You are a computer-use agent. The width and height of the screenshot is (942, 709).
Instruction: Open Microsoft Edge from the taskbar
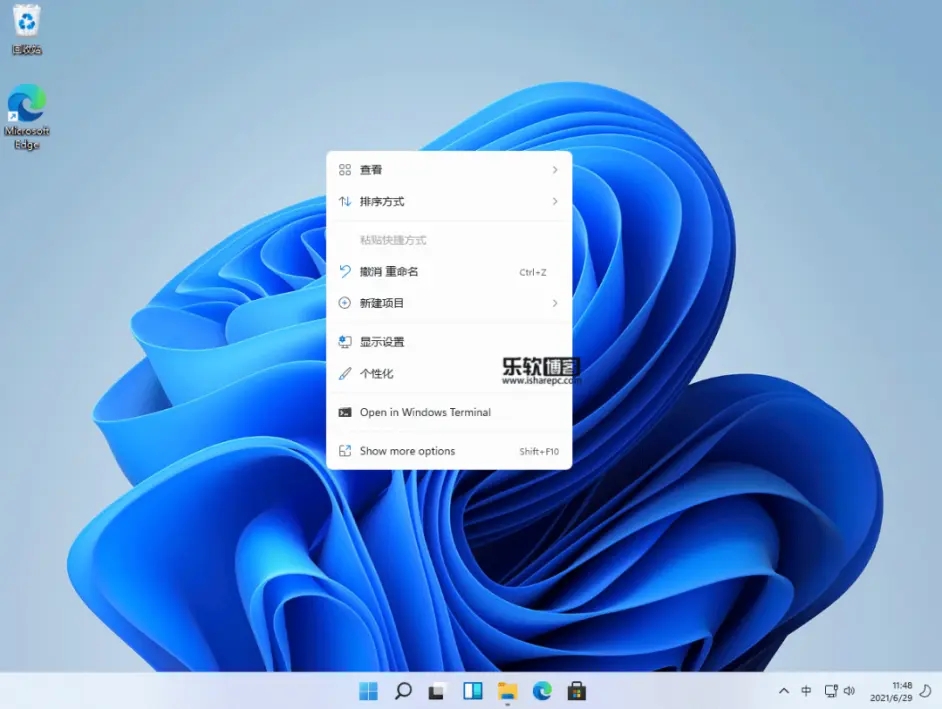(x=541, y=691)
